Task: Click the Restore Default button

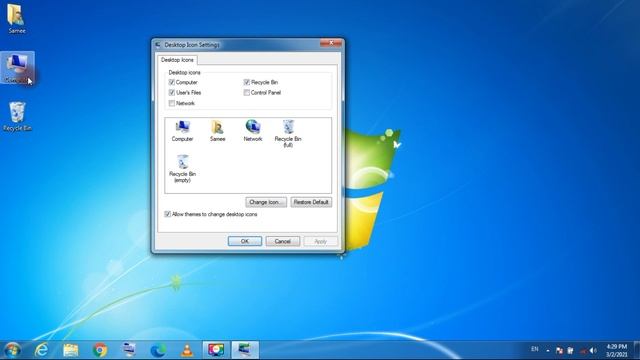Action: 311,202
